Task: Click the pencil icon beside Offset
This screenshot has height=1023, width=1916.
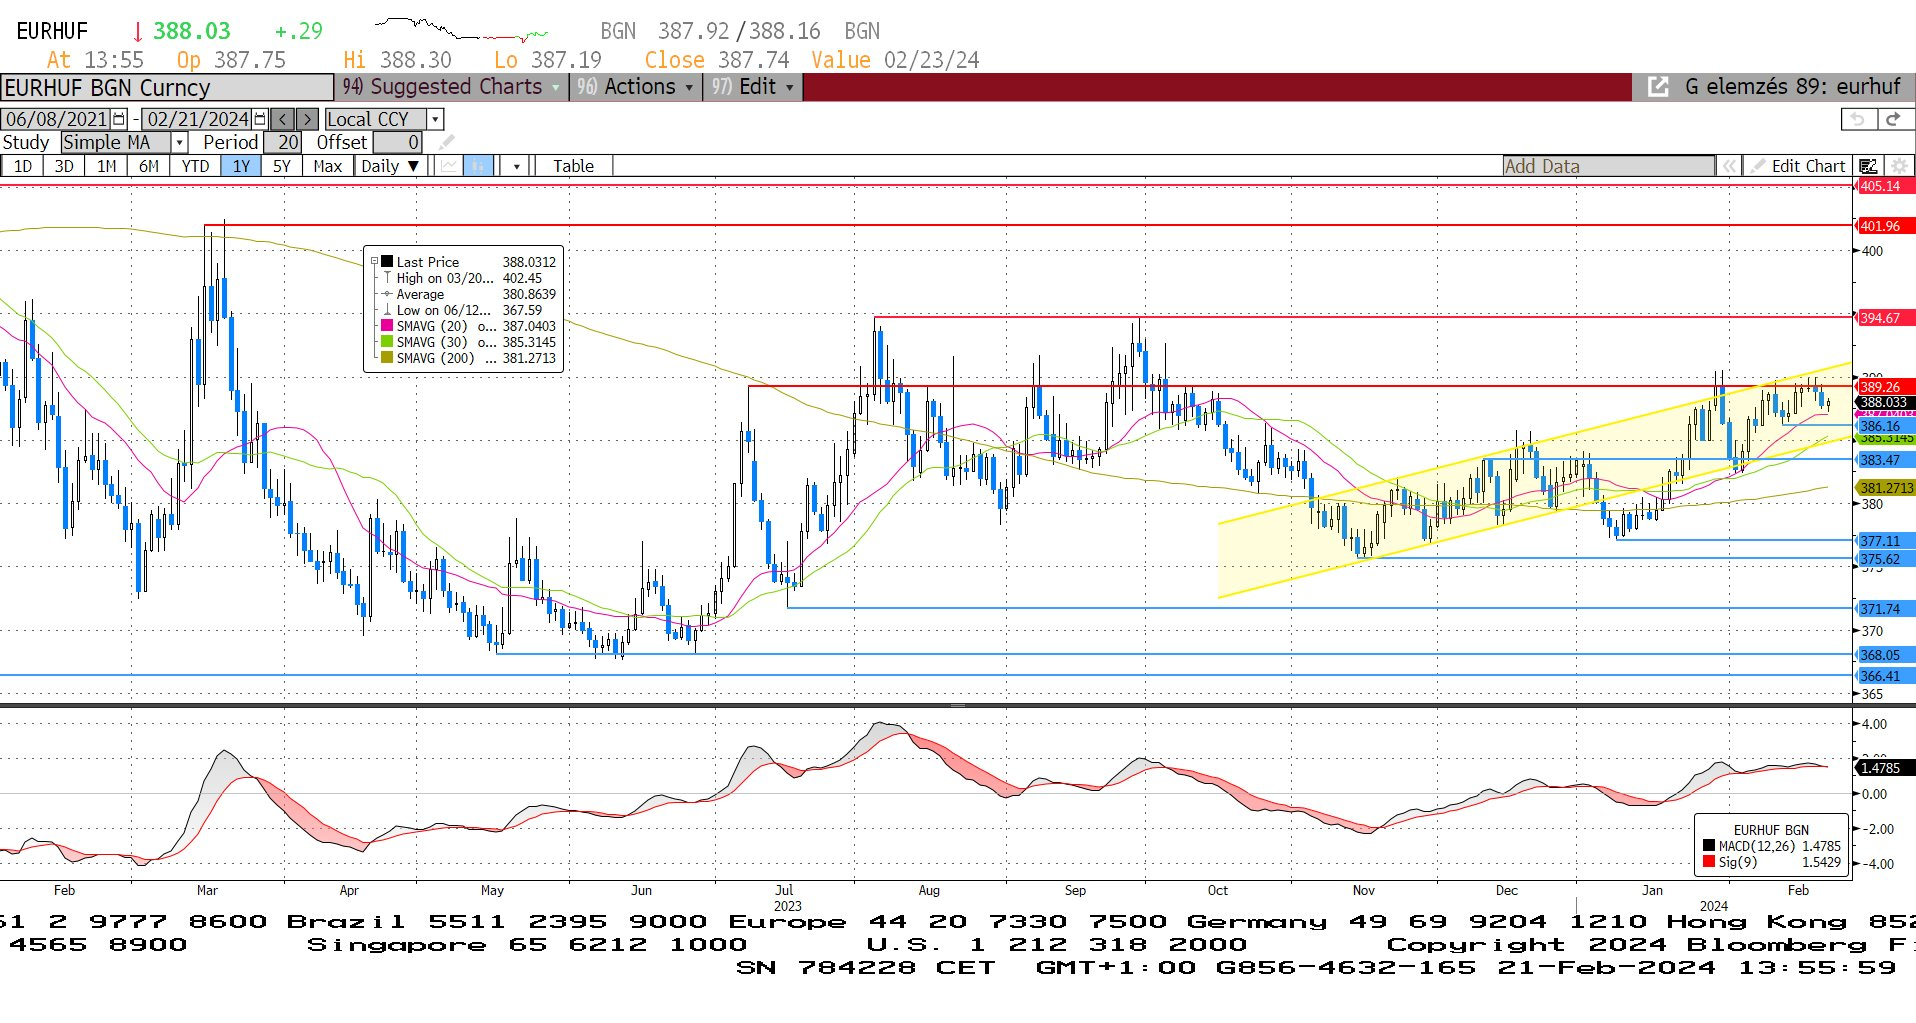Action: tap(446, 143)
